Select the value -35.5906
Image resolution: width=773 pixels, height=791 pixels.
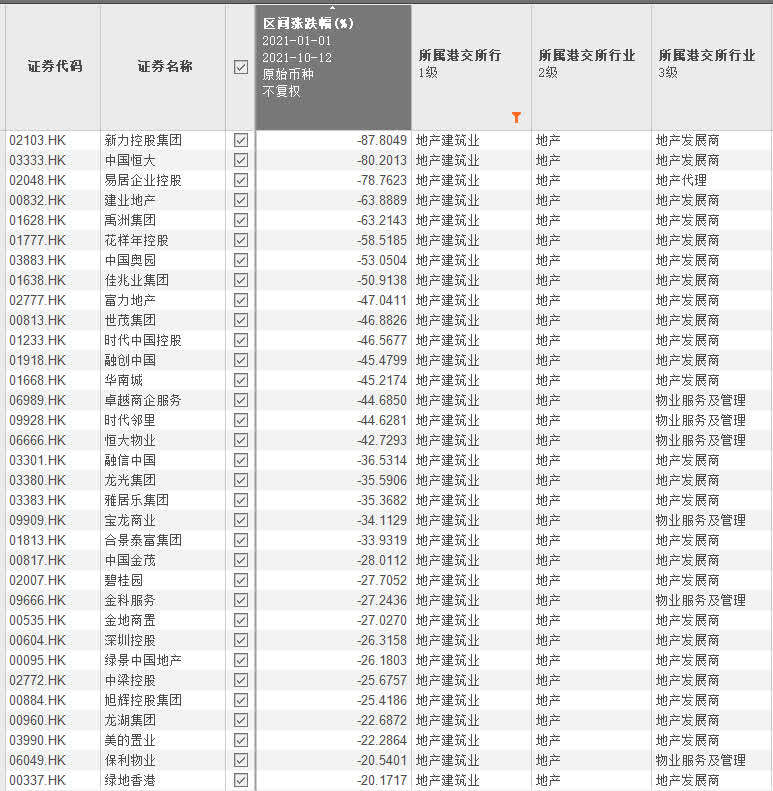pos(381,480)
